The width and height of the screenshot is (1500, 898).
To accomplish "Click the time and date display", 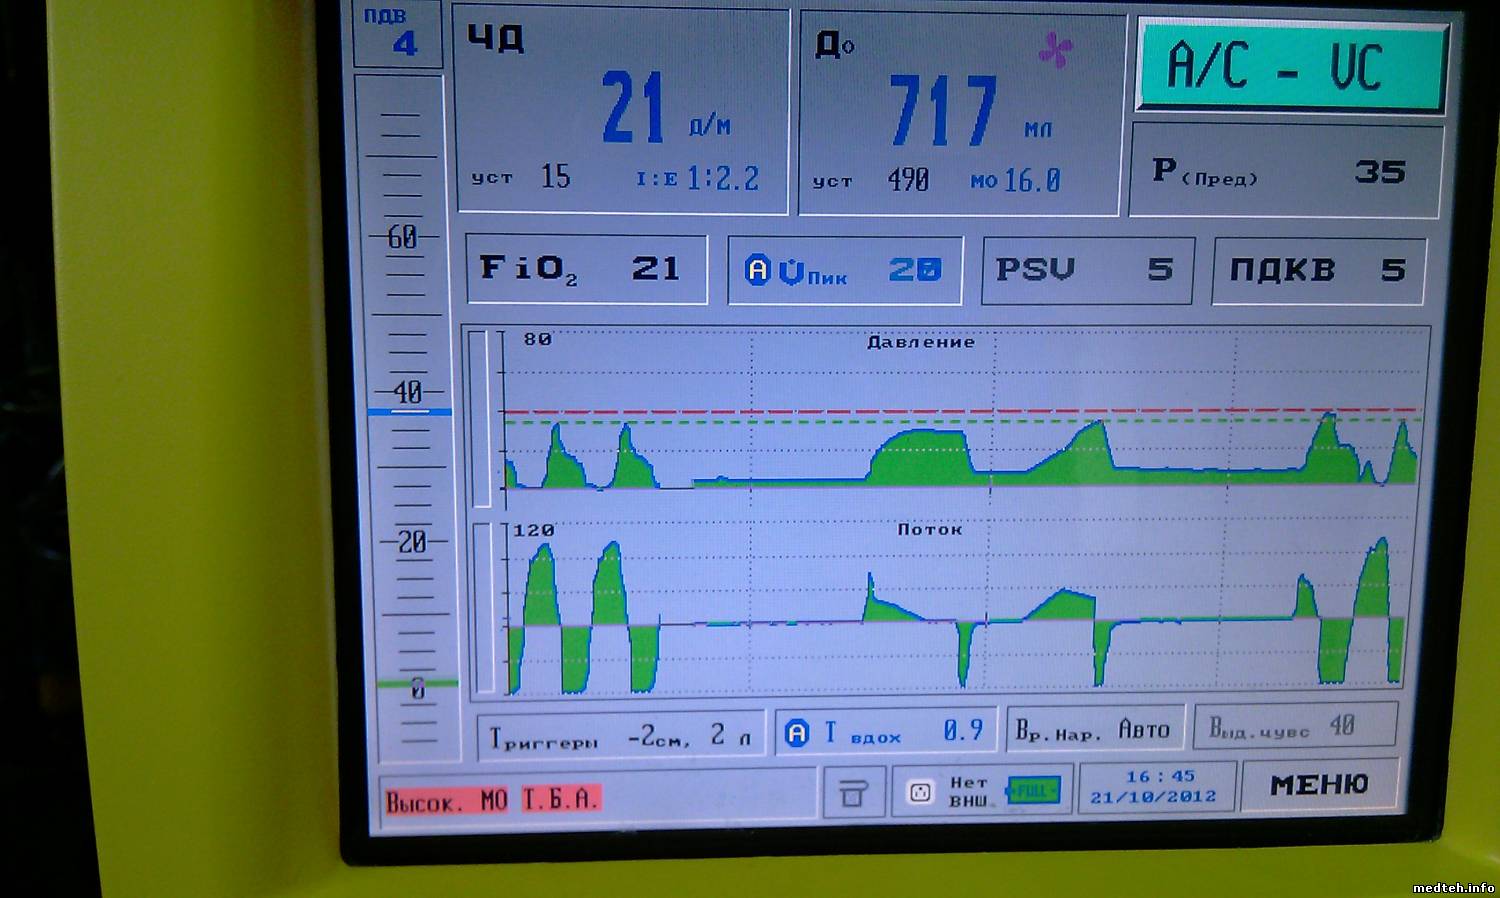I will [1156, 787].
